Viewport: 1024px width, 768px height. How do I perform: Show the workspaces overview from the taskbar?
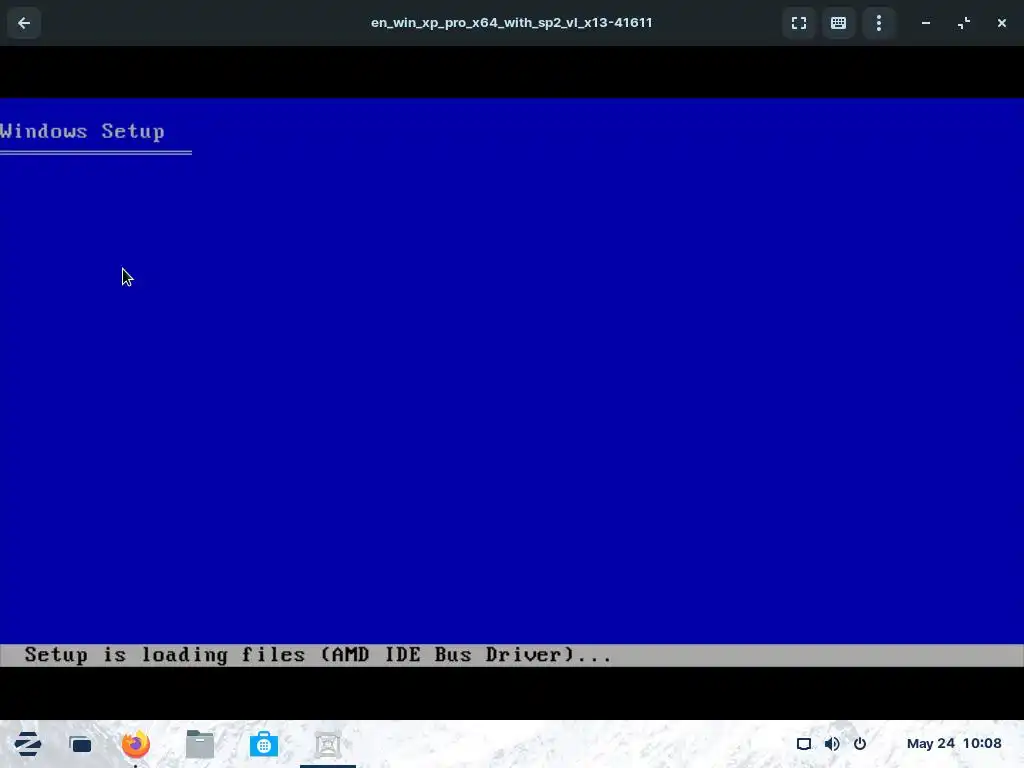81,744
